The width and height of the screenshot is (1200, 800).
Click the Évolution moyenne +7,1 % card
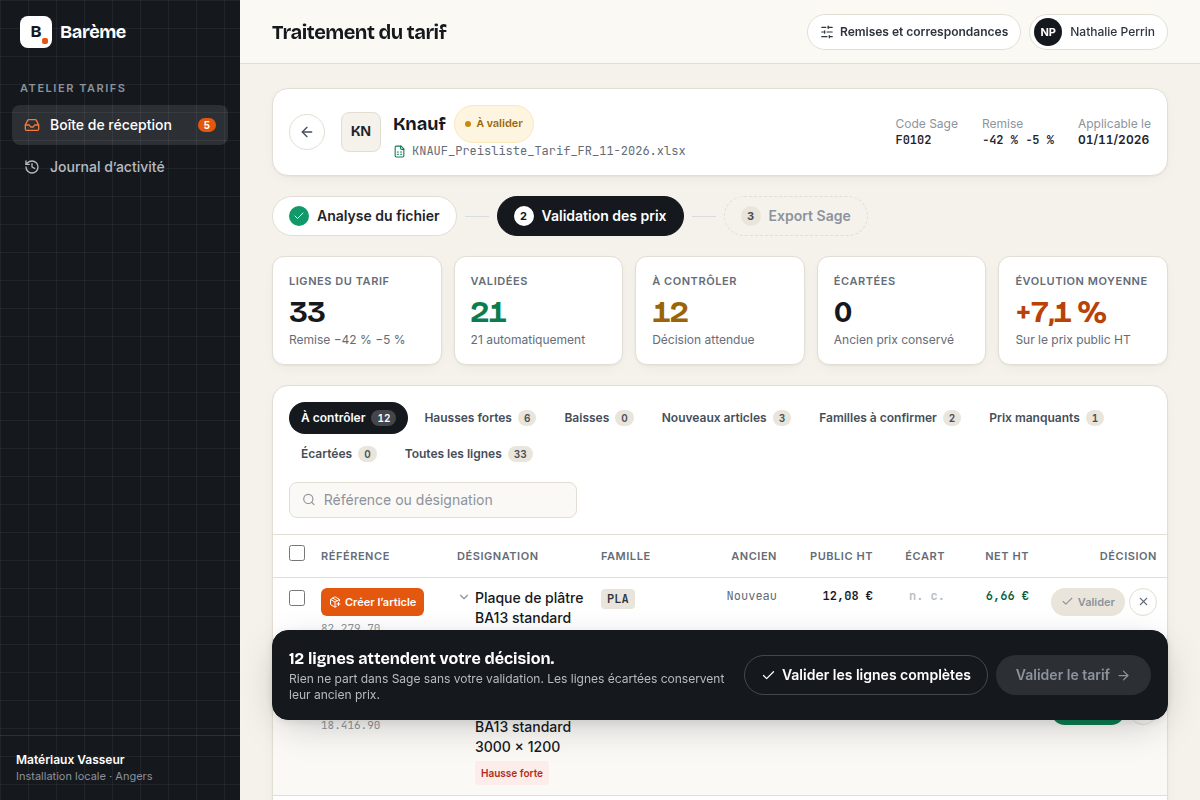point(1083,311)
